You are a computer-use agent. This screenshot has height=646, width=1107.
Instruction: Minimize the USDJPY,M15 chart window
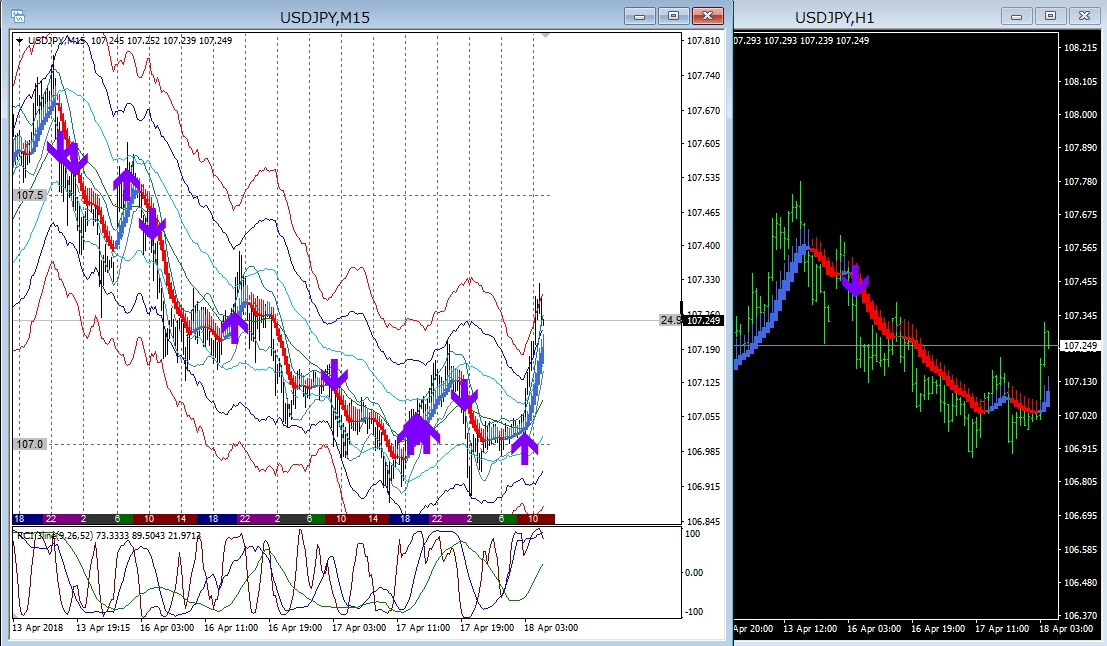coord(640,16)
